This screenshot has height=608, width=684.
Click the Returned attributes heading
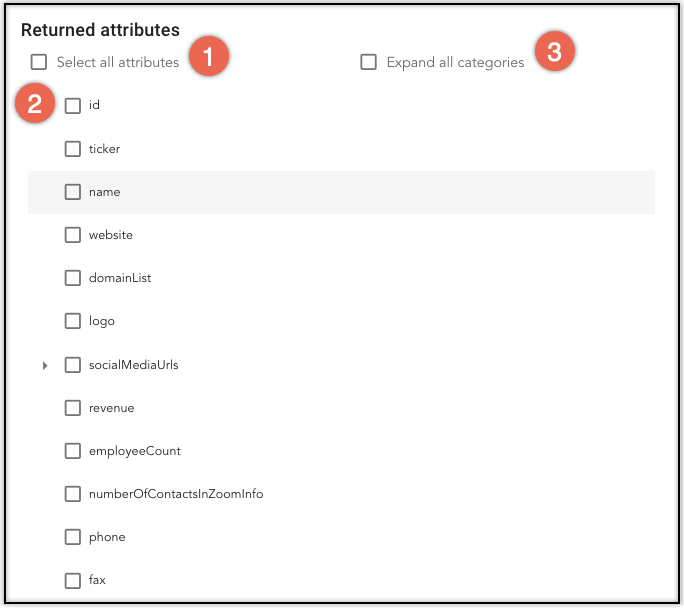pos(100,30)
